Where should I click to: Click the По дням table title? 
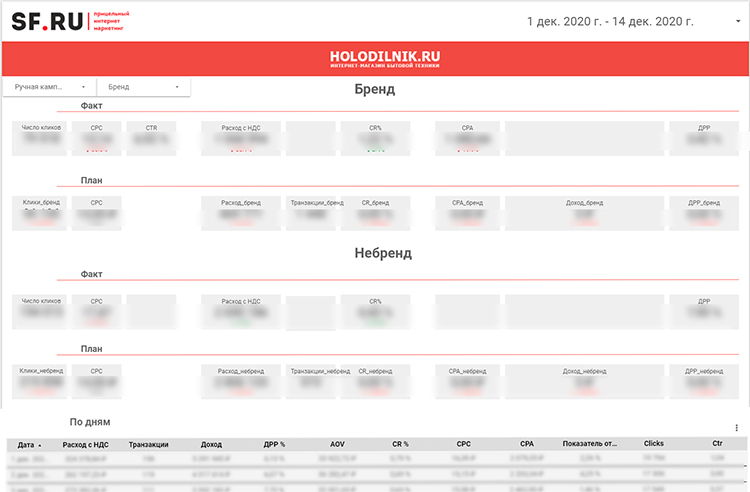(x=90, y=422)
